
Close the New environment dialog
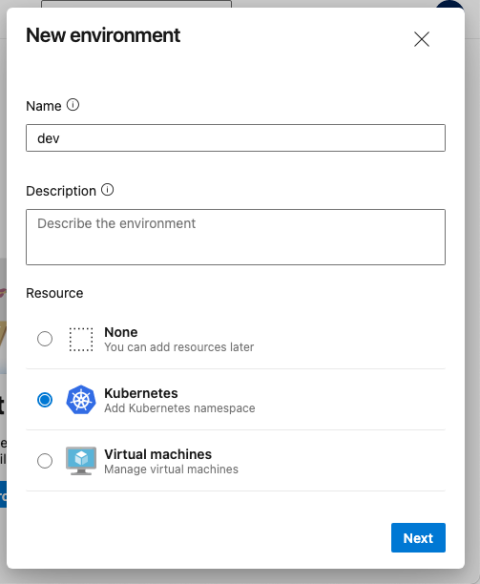422,39
